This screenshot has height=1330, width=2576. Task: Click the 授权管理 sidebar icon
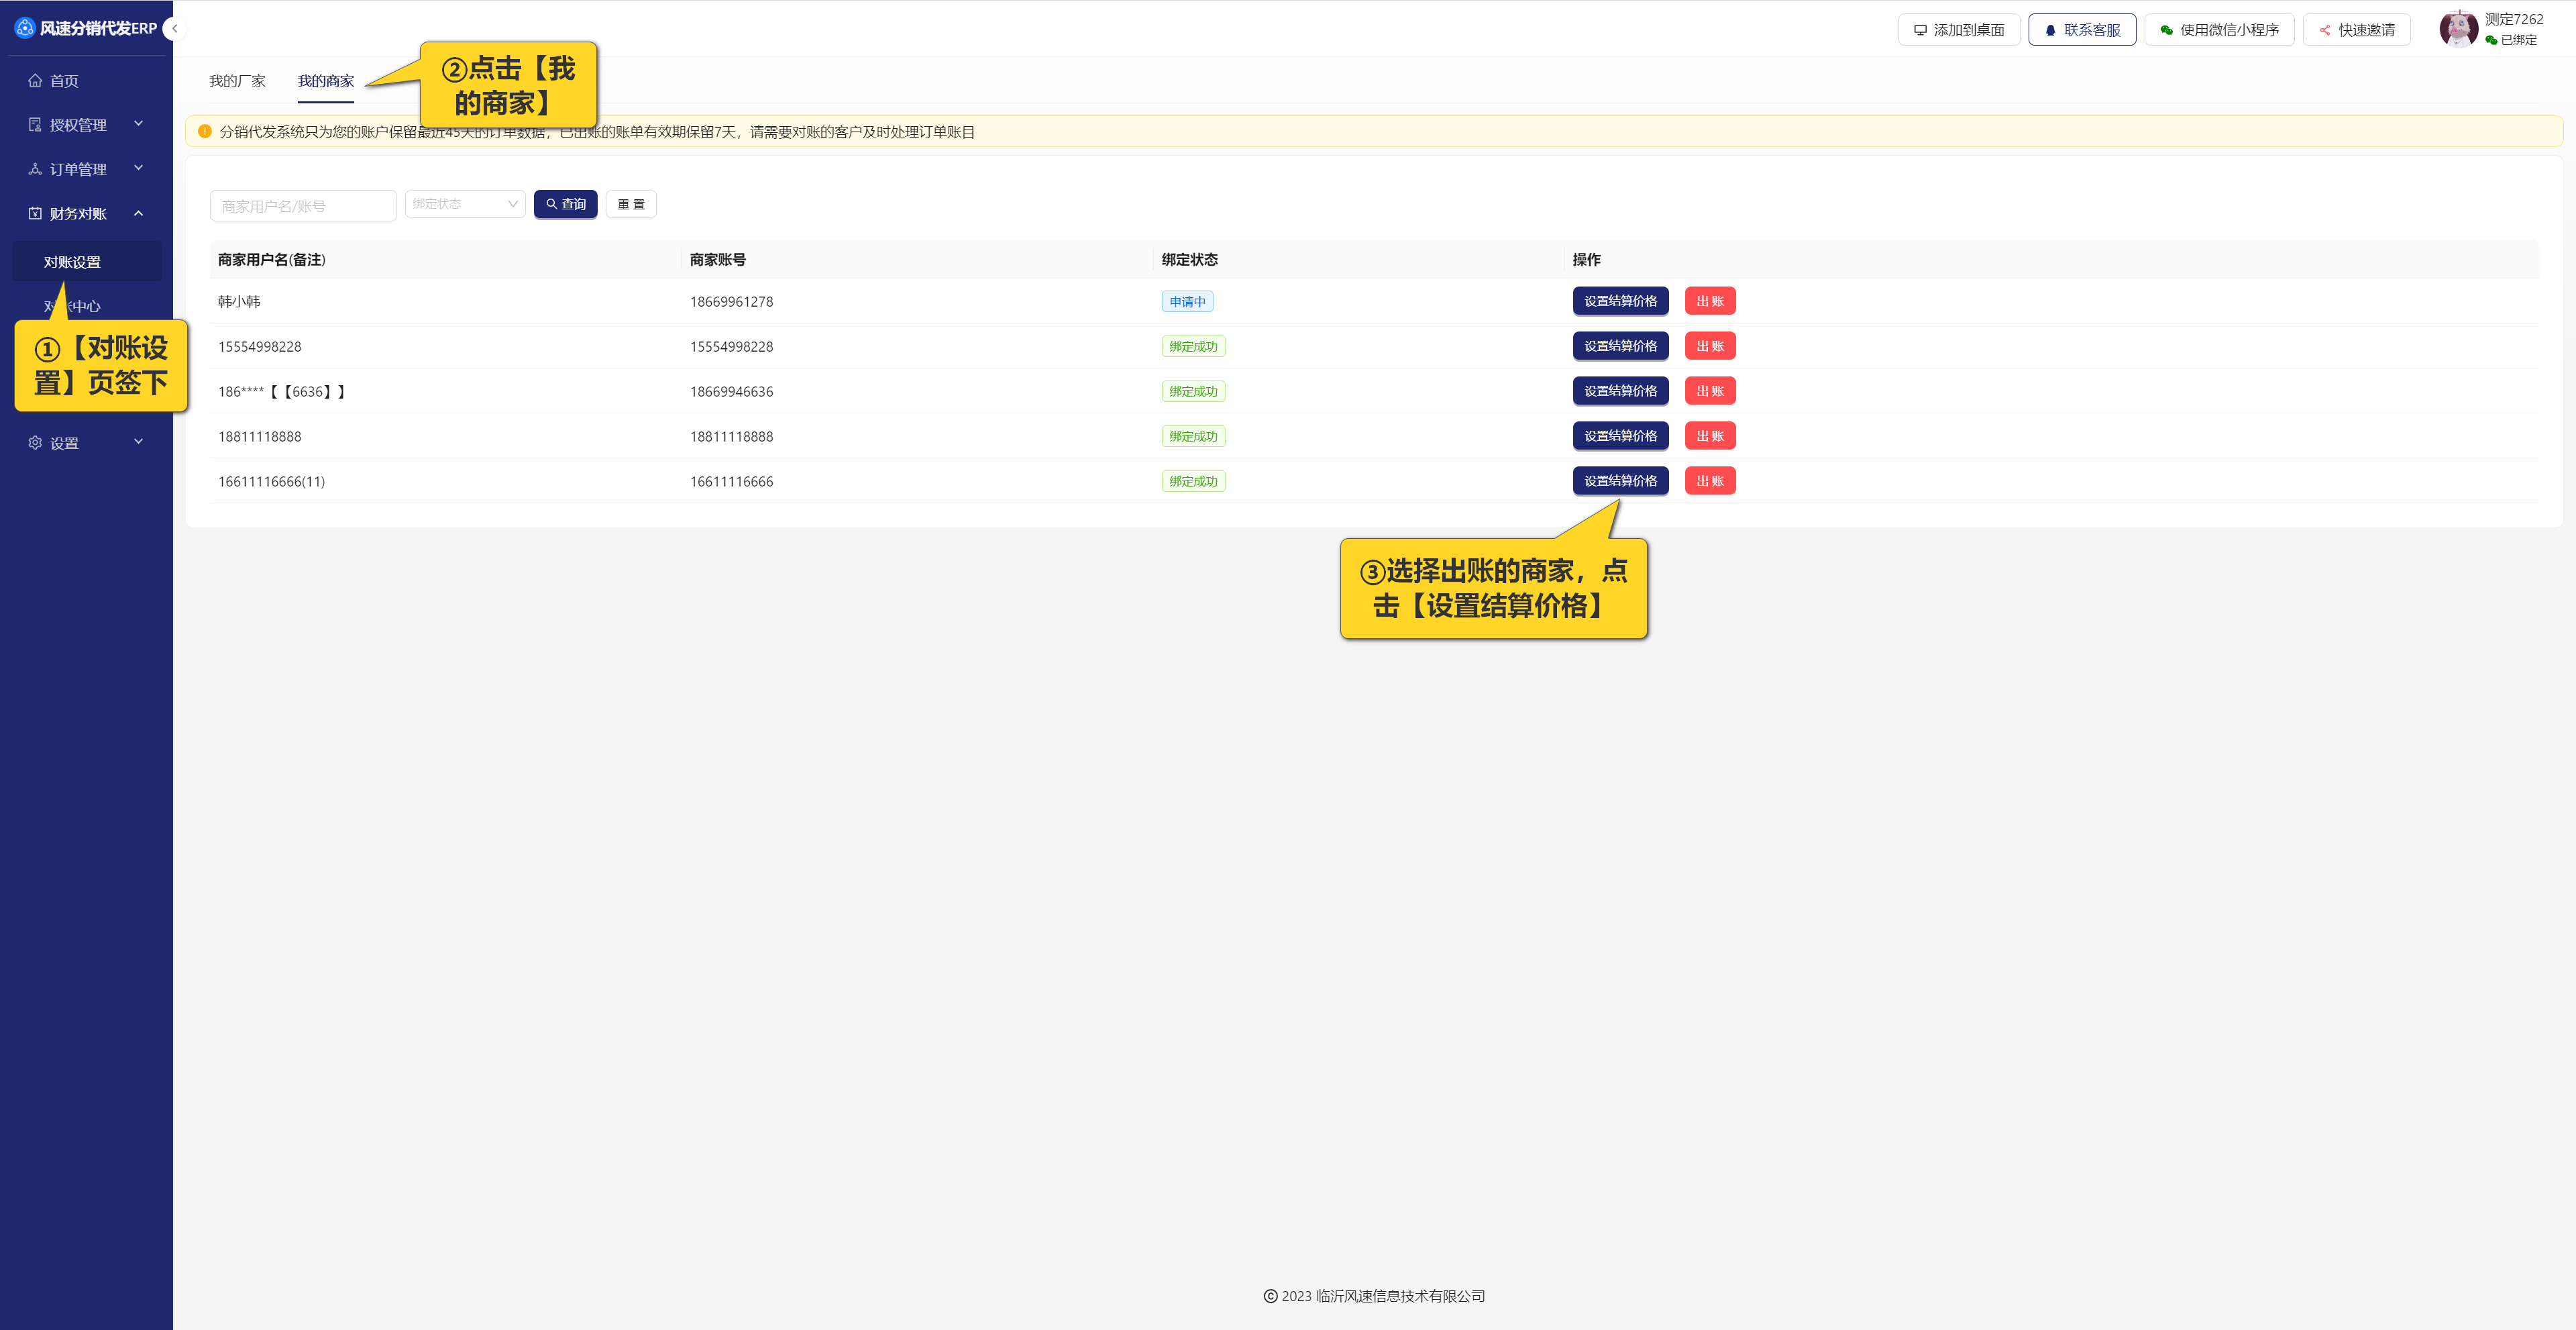pos(35,125)
